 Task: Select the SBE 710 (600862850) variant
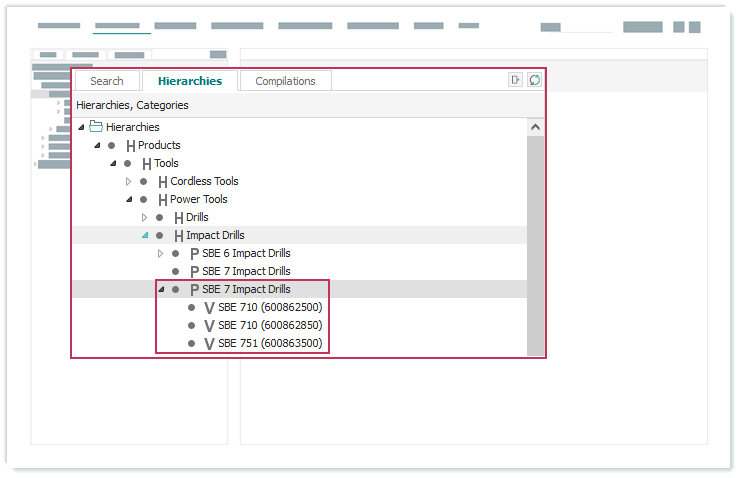coord(270,325)
